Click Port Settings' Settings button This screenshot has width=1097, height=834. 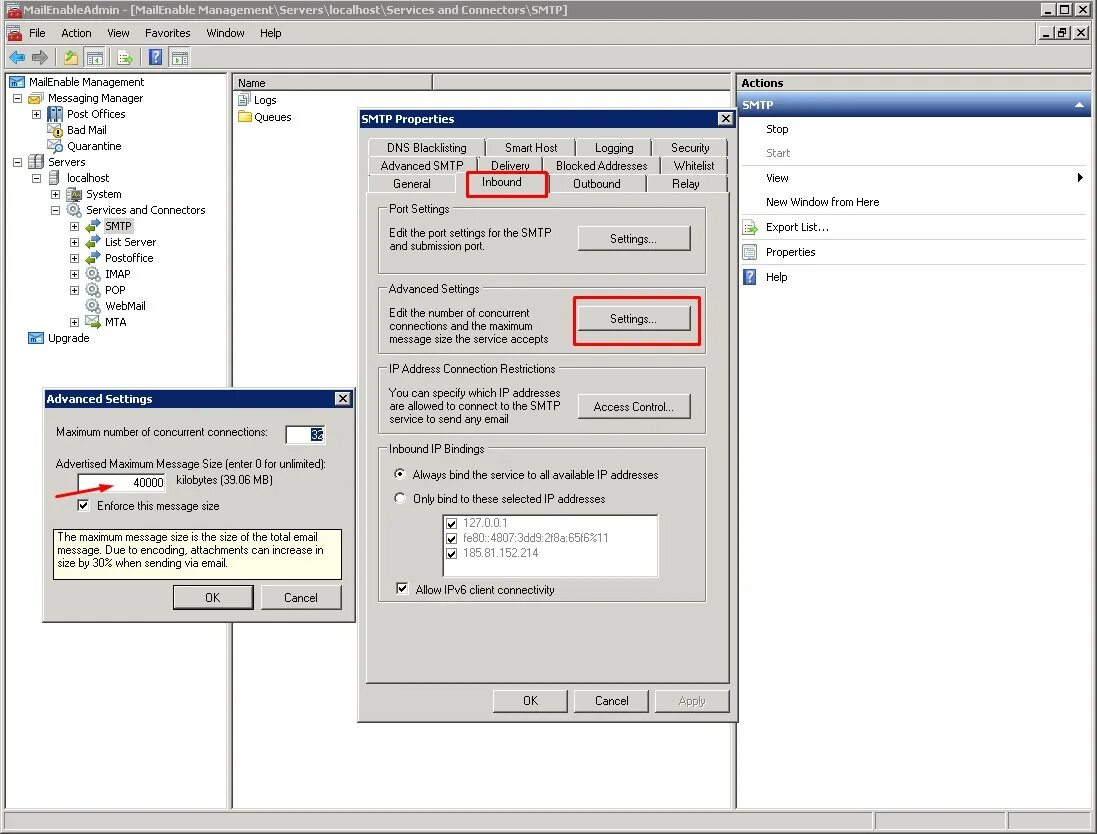coord(634,239)
